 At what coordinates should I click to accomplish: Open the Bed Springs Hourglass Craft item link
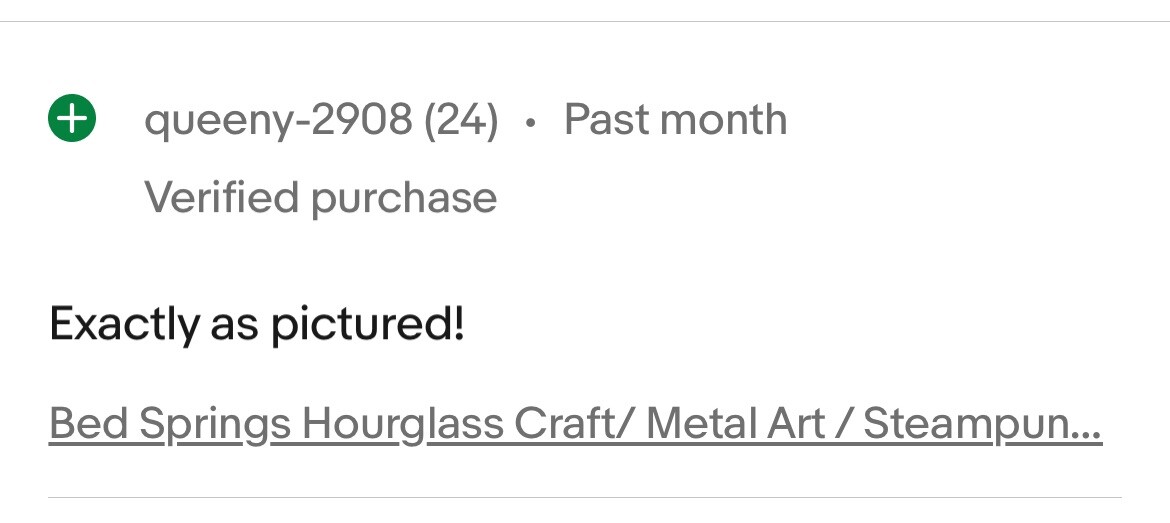pyautogui.click(x=575, y=423)
